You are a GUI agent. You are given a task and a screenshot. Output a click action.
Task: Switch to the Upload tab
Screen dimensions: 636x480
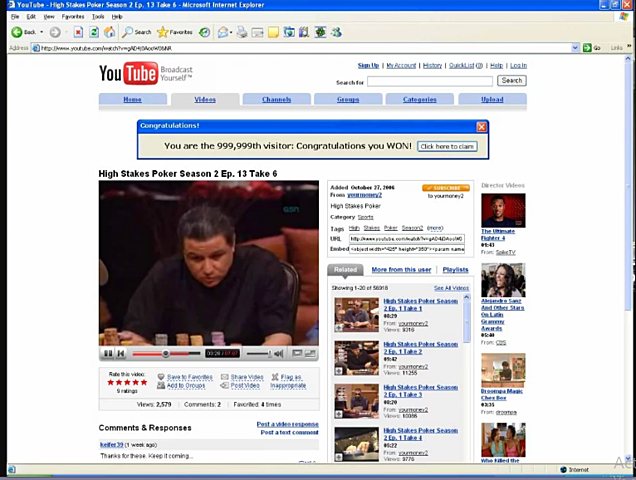click(492, 99)
